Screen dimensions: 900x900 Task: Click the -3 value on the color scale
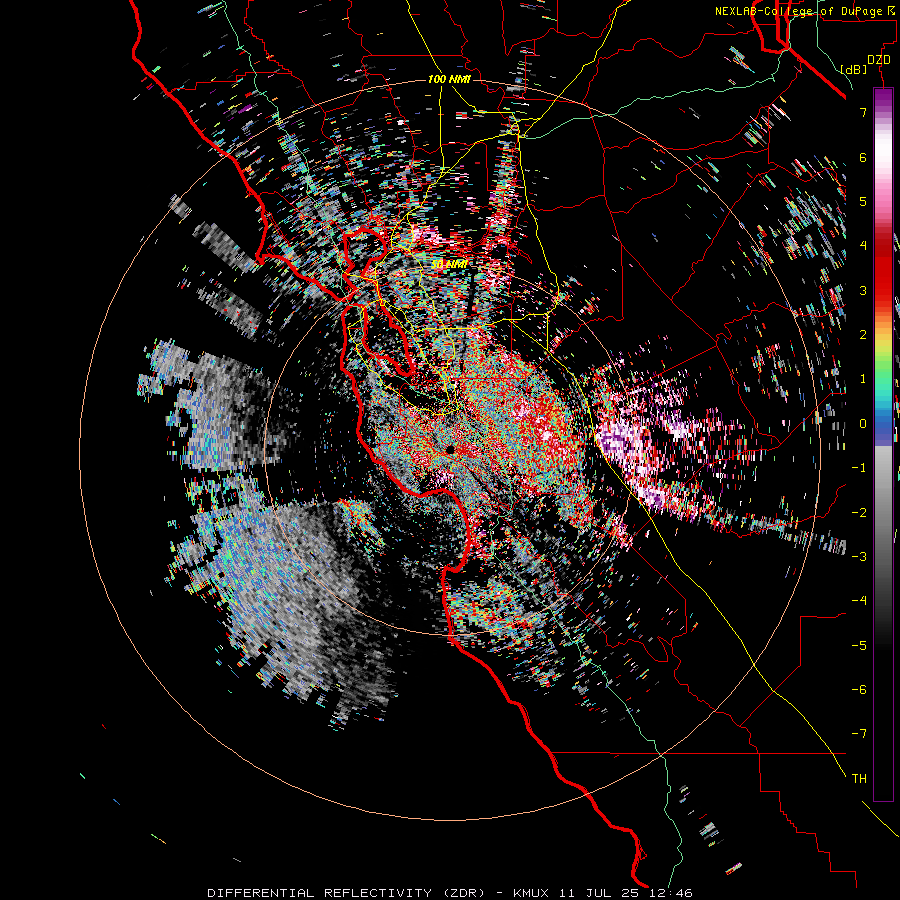[859, 556]
